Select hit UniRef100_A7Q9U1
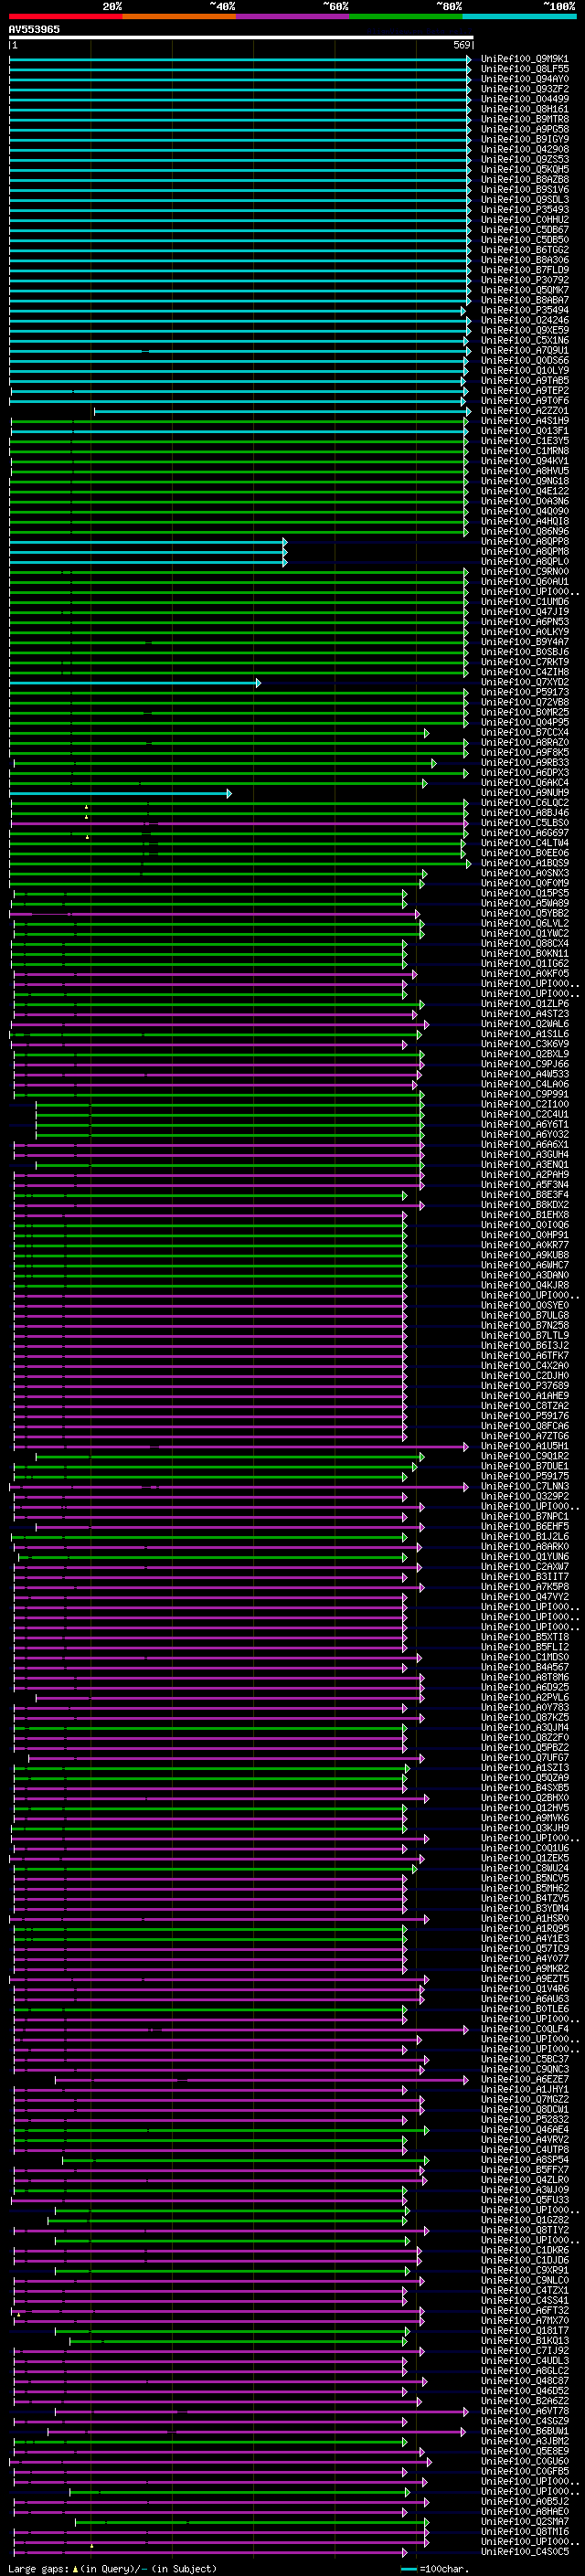 (525, 350)
